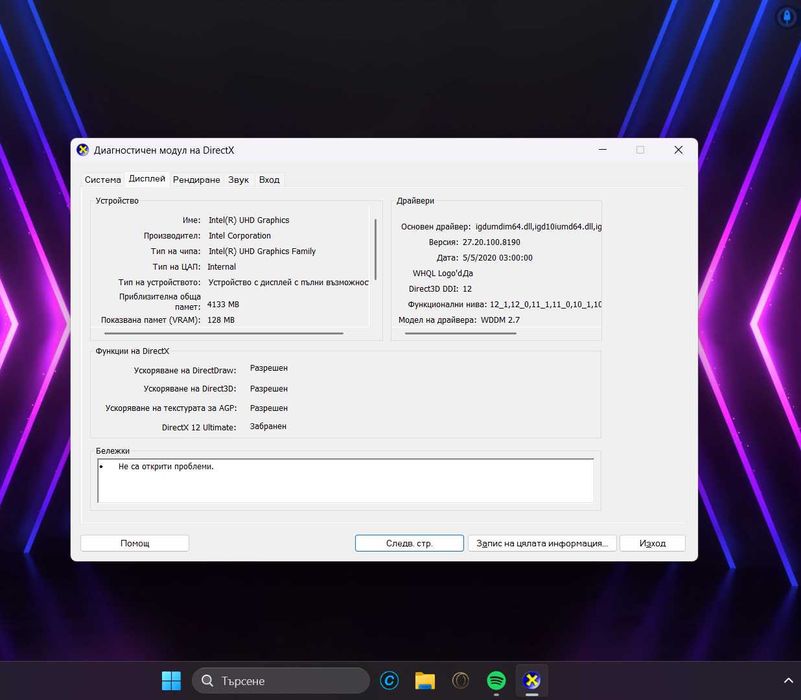Open the Вход tab
801x700 pixels.
(x=269, y=180)
